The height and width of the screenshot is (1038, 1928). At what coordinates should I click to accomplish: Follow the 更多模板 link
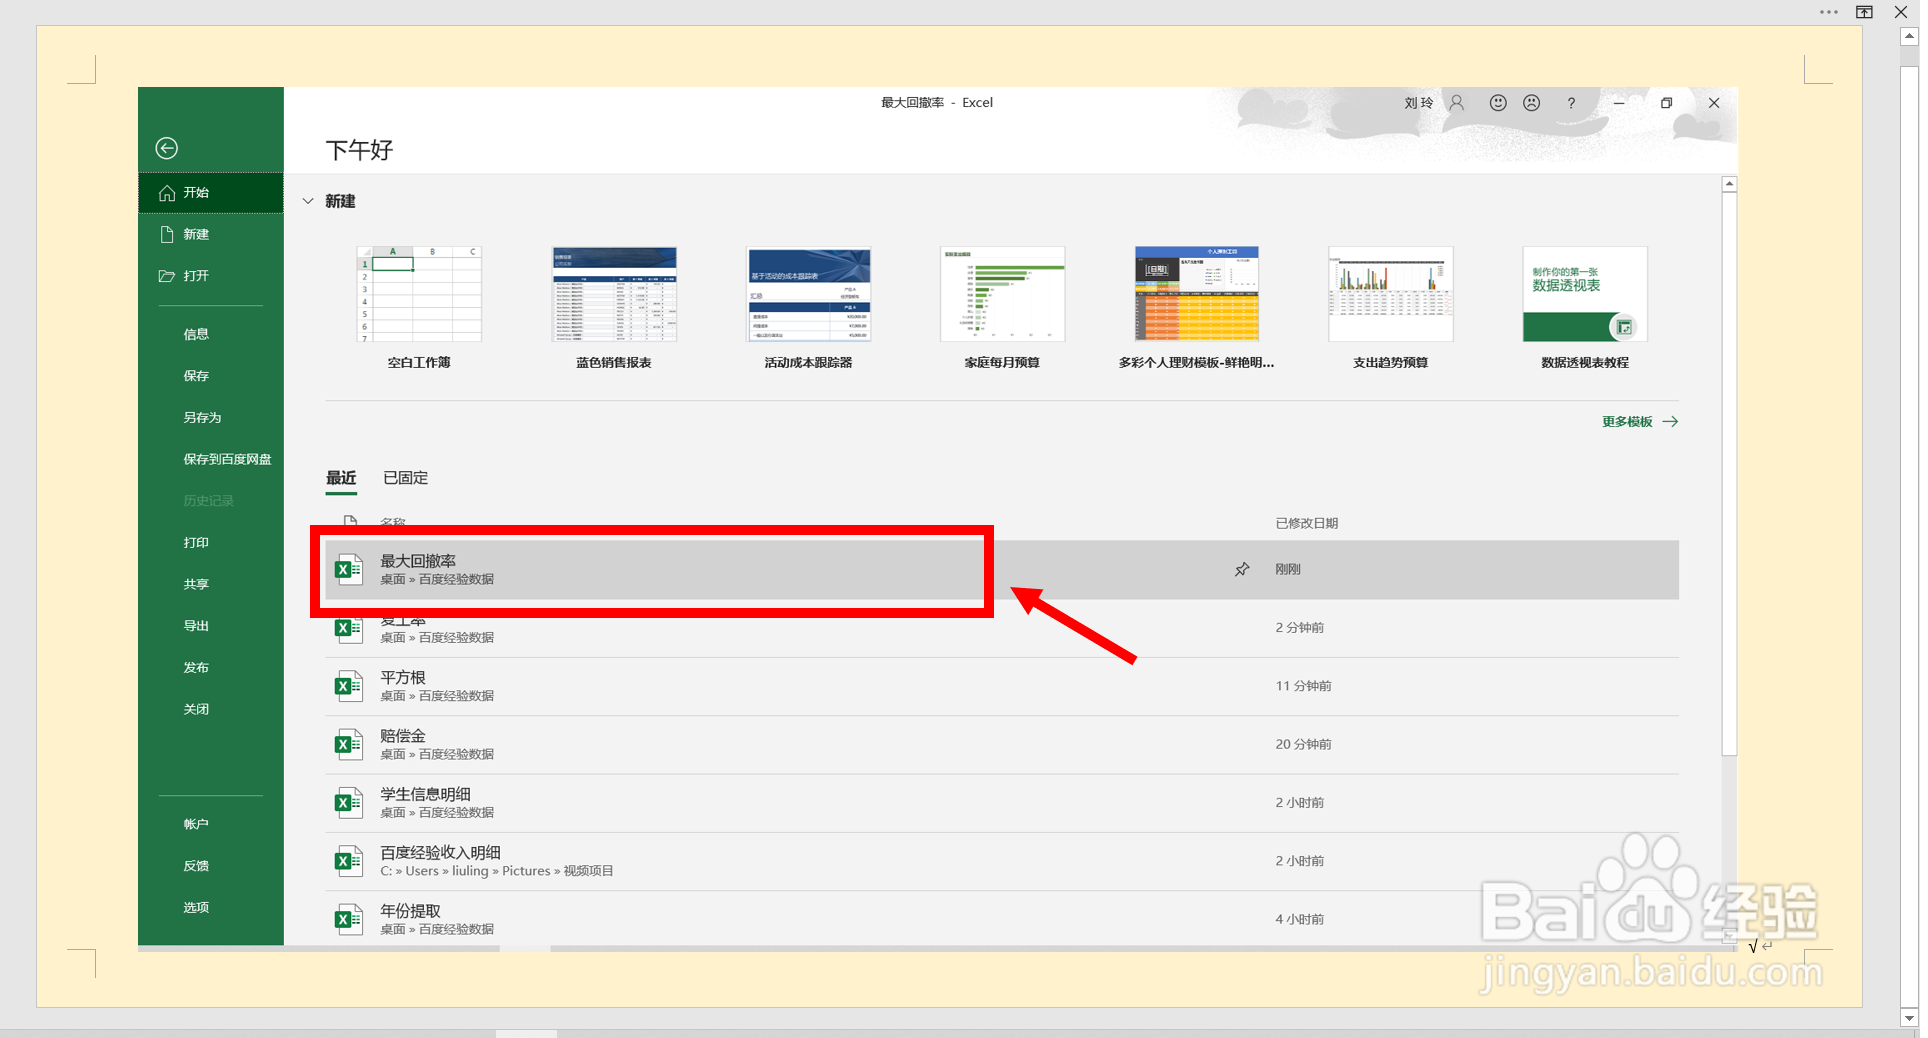click(1640, 422)
